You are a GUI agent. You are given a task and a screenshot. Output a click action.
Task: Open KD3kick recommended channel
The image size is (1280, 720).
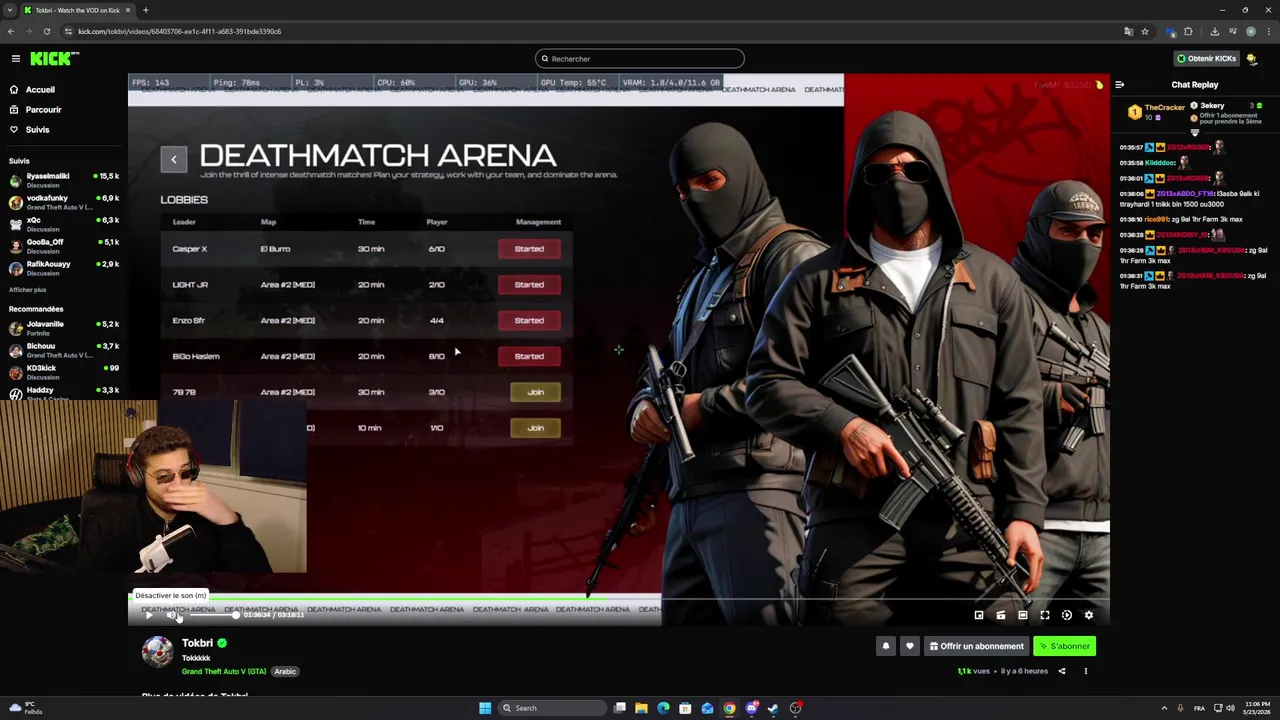[x=64, y=372]
